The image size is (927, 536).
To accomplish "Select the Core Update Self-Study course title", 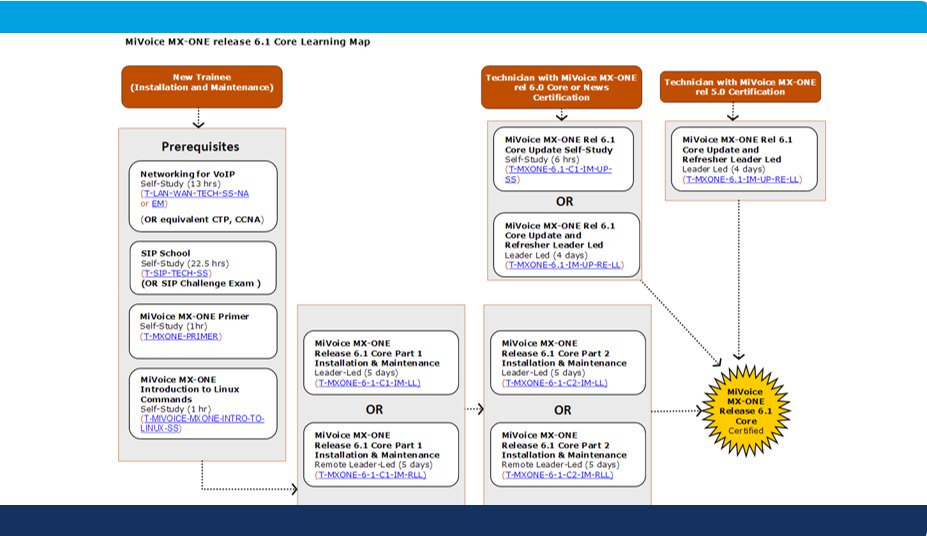I will click(559, 145).
